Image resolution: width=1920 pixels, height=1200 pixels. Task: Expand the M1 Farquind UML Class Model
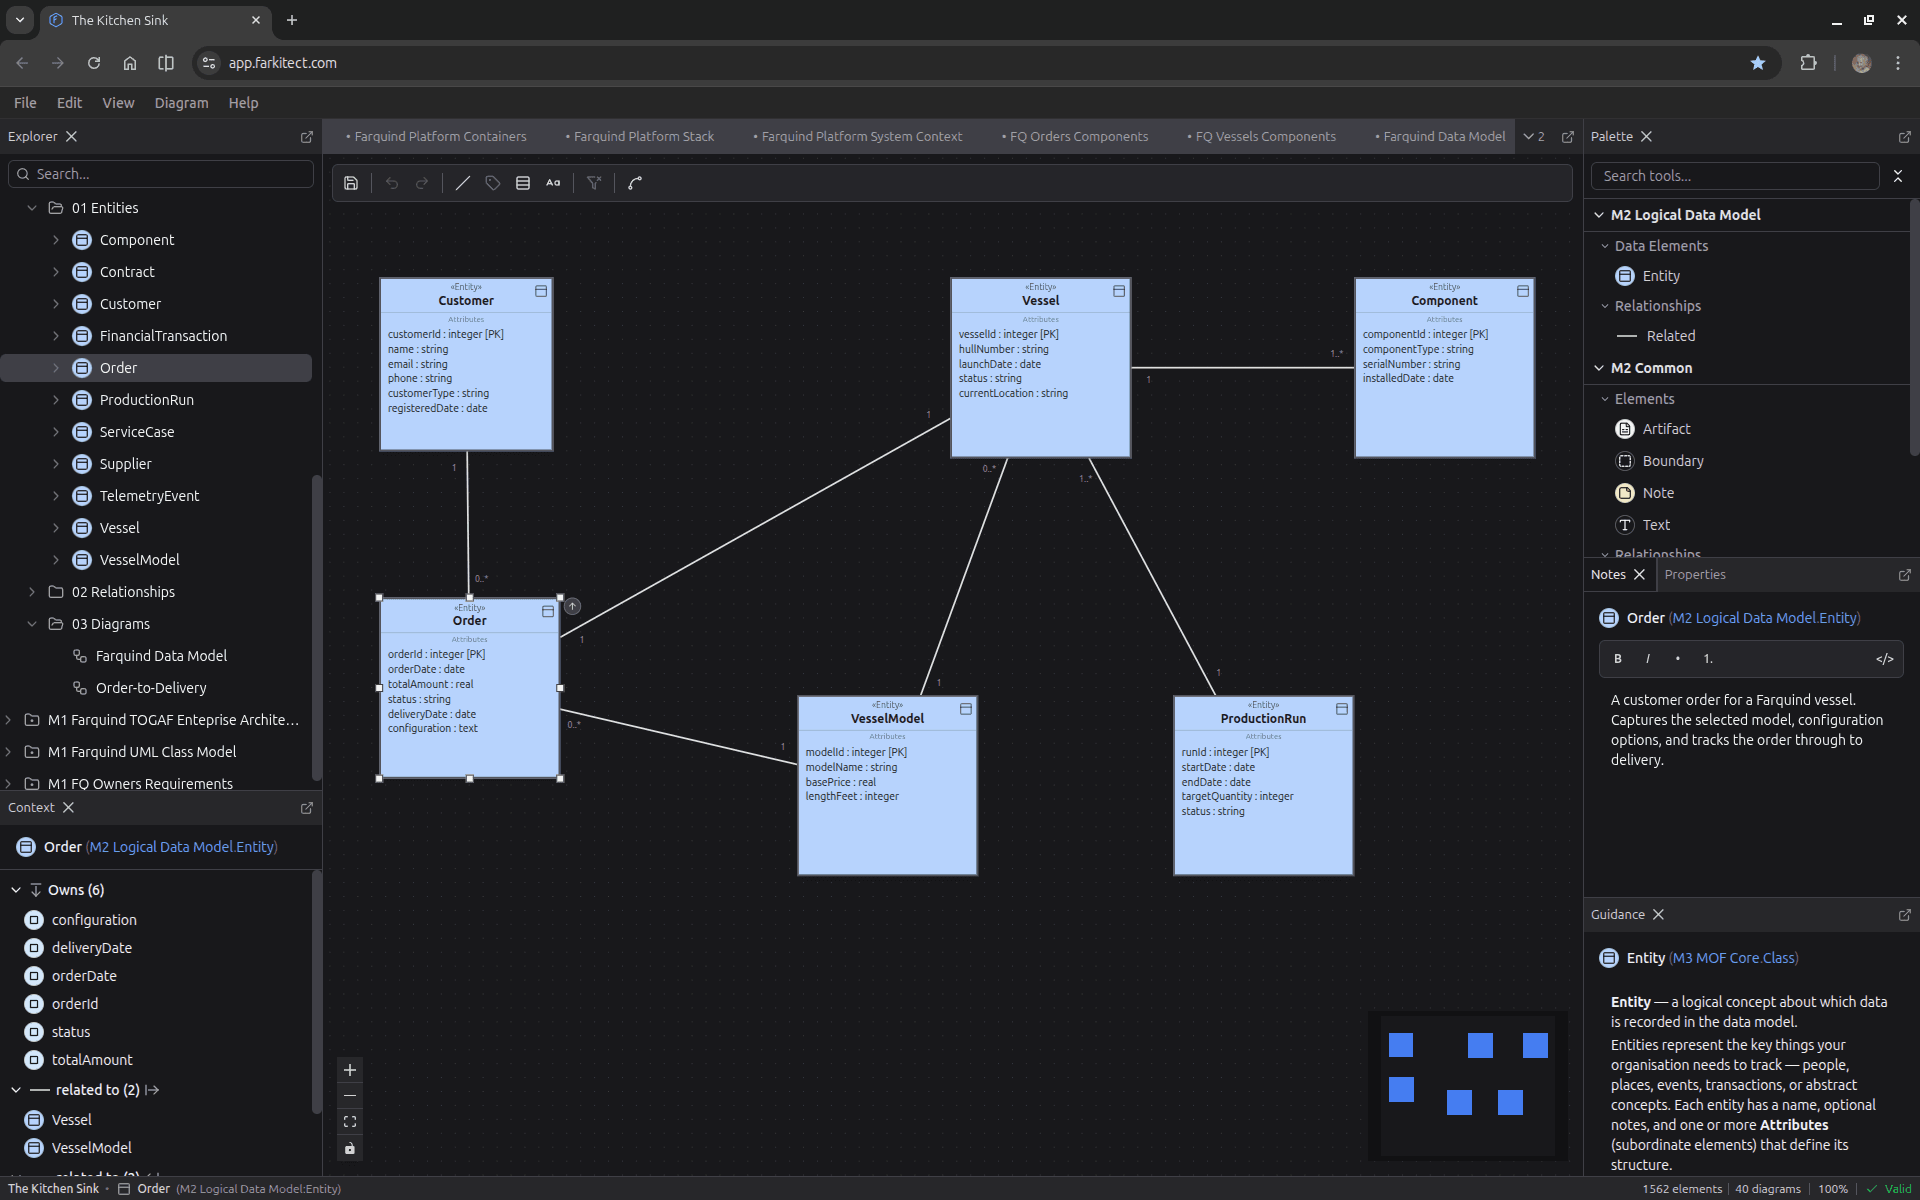8,752
